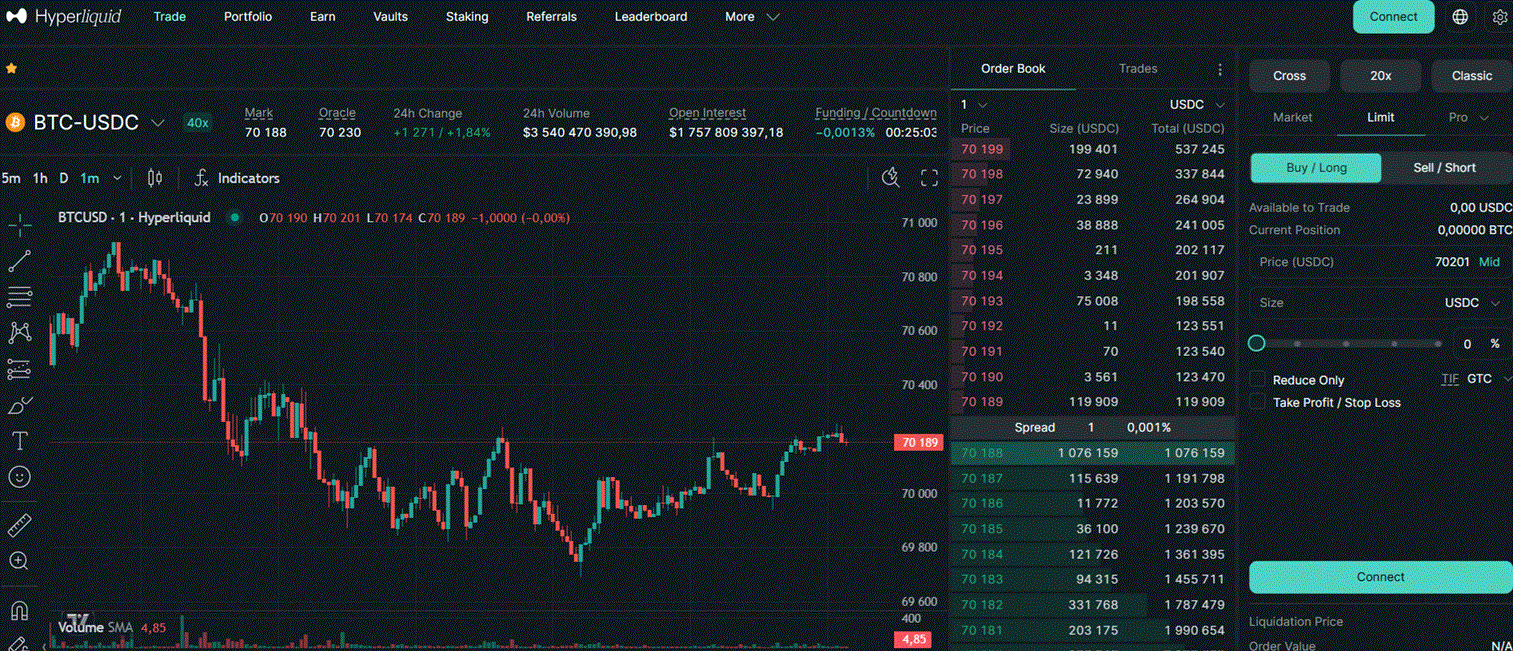Switch to Sell / Short mode
The image size is (1513, 651).
(1446, 168)
